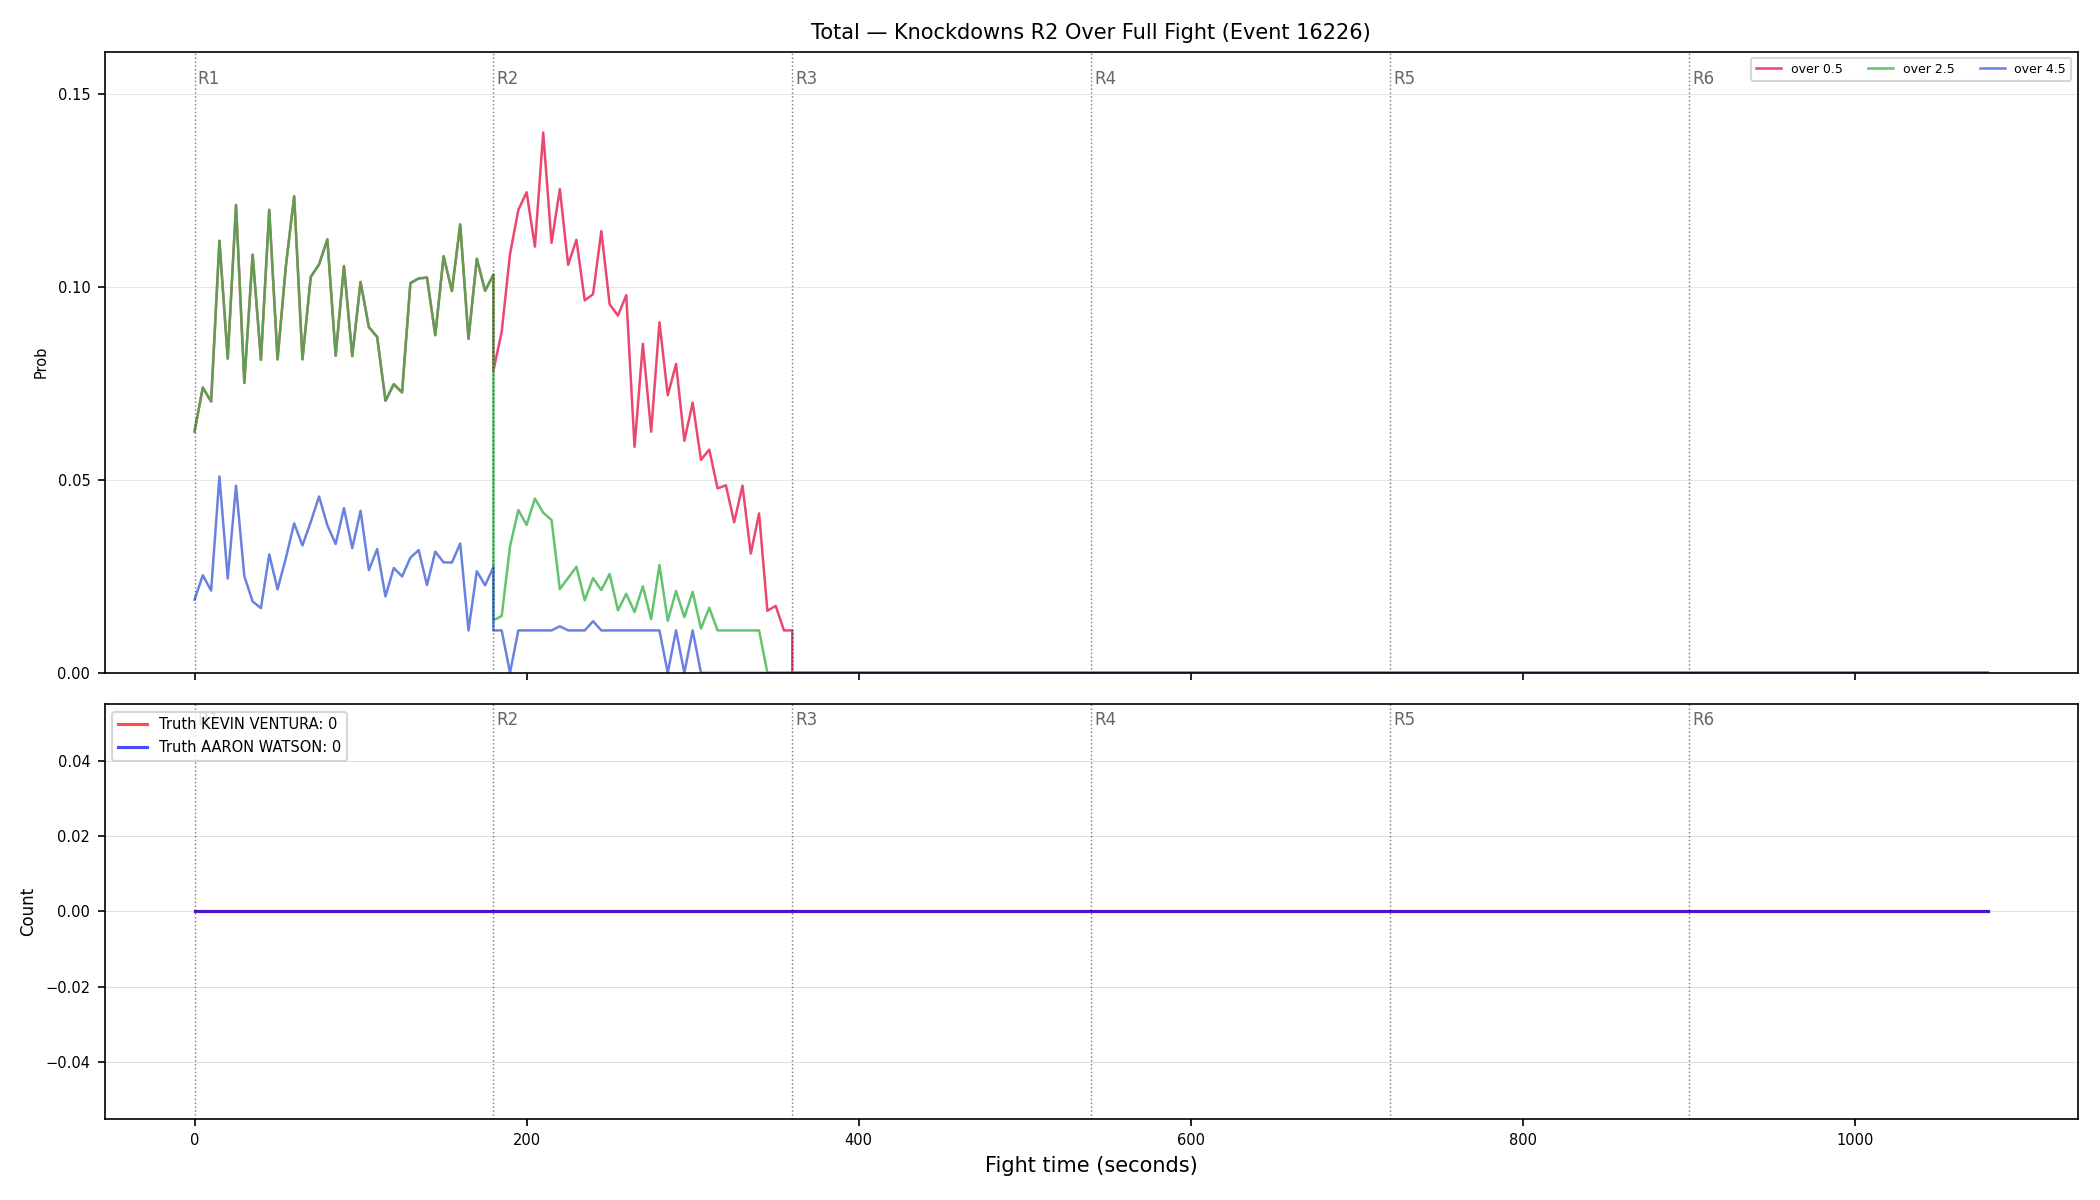
Task: Click the red swatch beside Truth KEVIN VENTURA
Action: (x=133, y=724)
